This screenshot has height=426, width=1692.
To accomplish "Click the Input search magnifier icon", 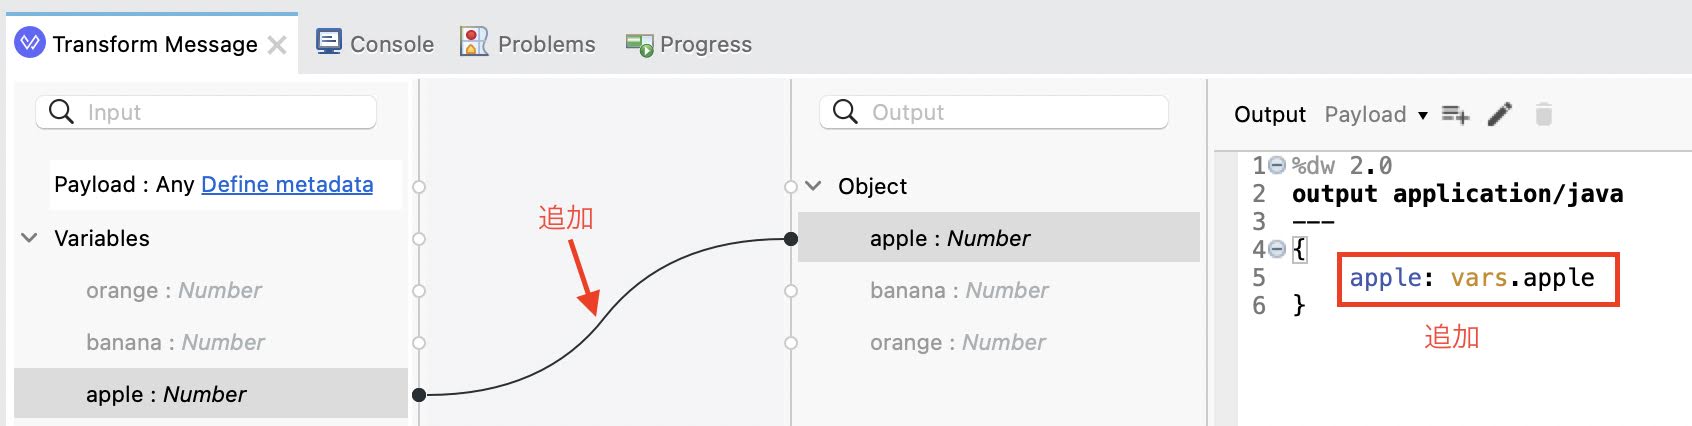I will tap(61, 112).
